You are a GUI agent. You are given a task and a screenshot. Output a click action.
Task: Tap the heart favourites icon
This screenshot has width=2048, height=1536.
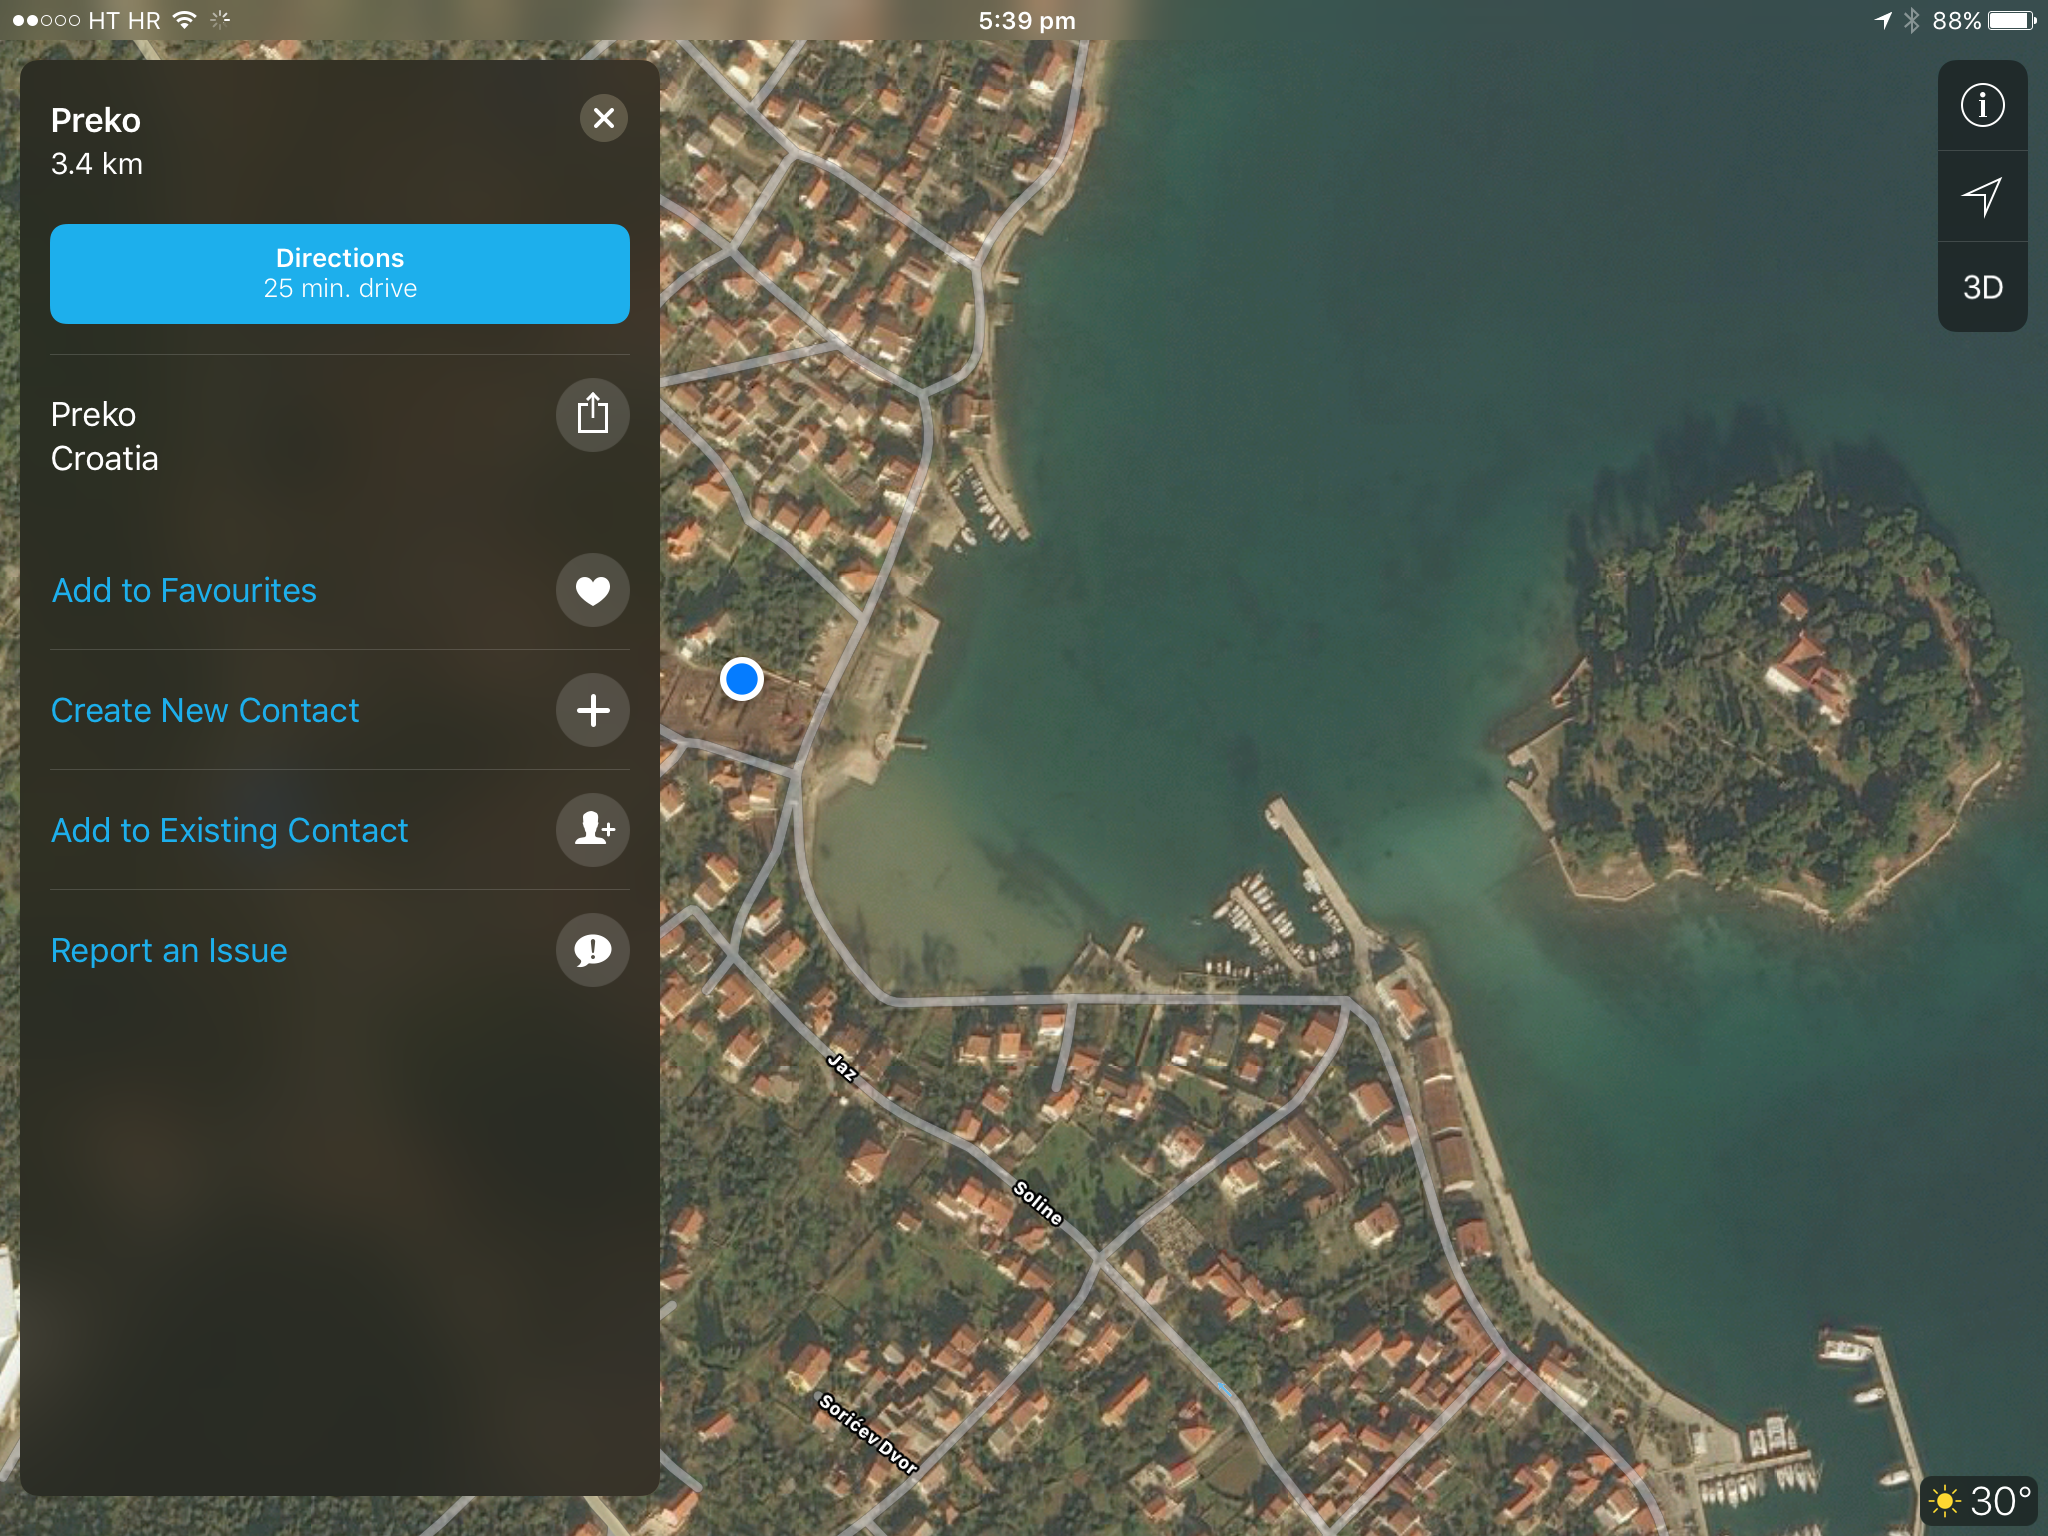(592, 591)
